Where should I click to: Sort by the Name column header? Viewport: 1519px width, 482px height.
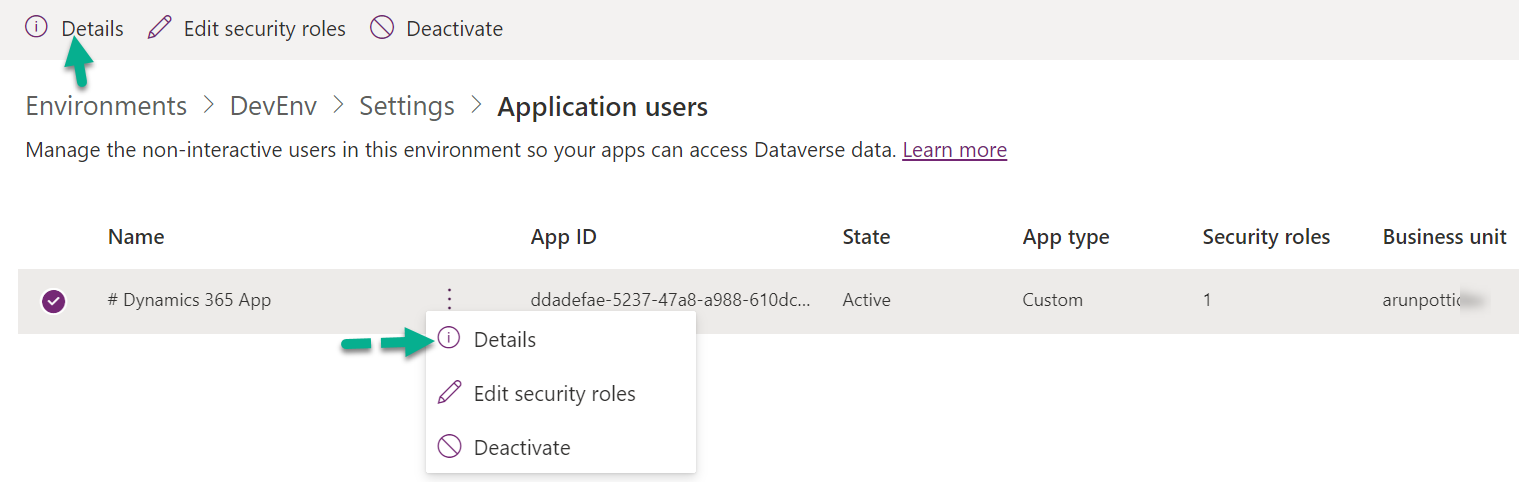click(x=136, y=237)
